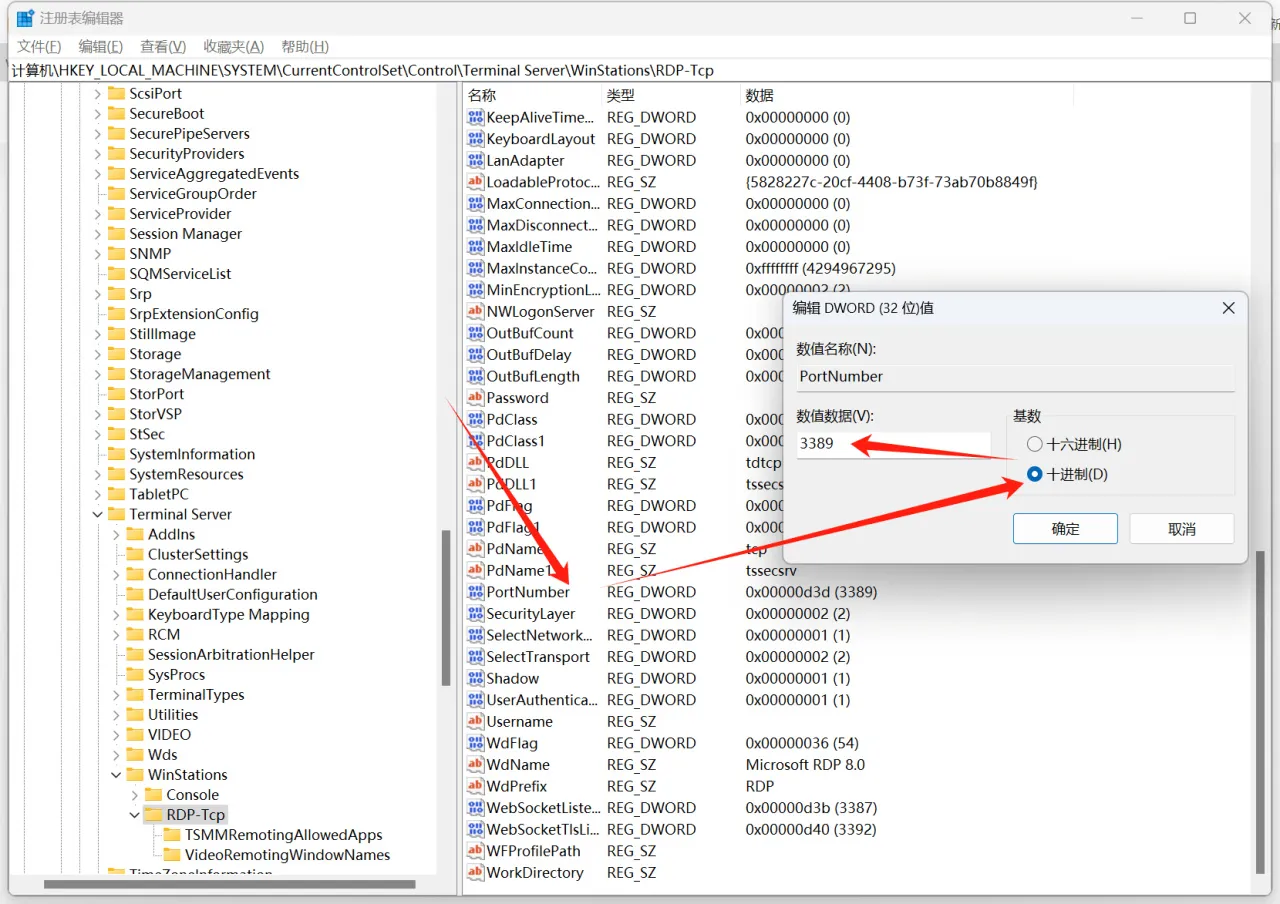Click the Password string value icon
The image size is (1280, 904).
[x=475, y=398]
